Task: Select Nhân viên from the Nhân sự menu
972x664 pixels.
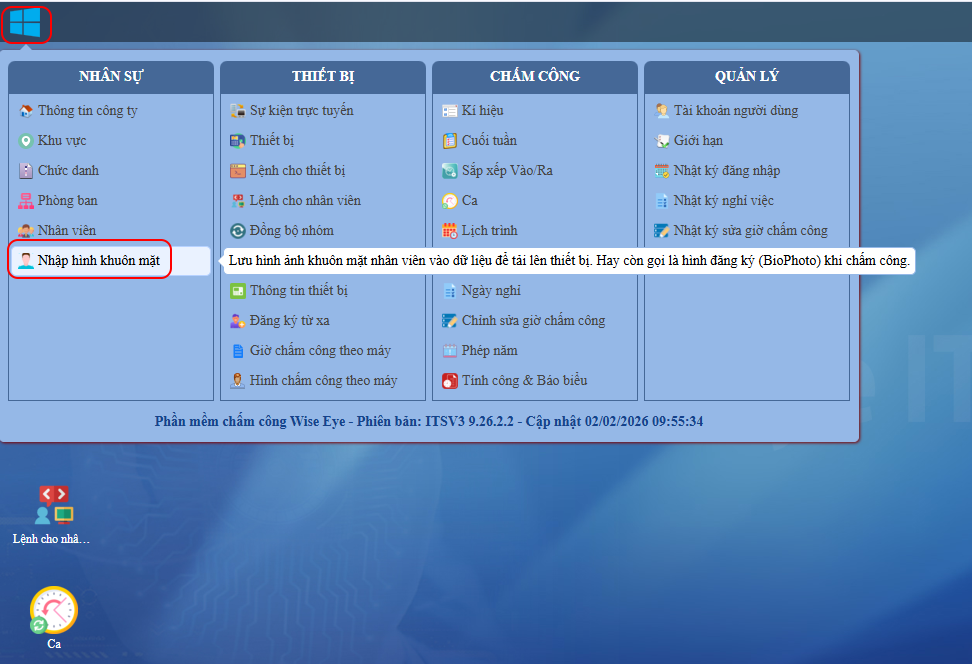Action: [x=67, y=231]
